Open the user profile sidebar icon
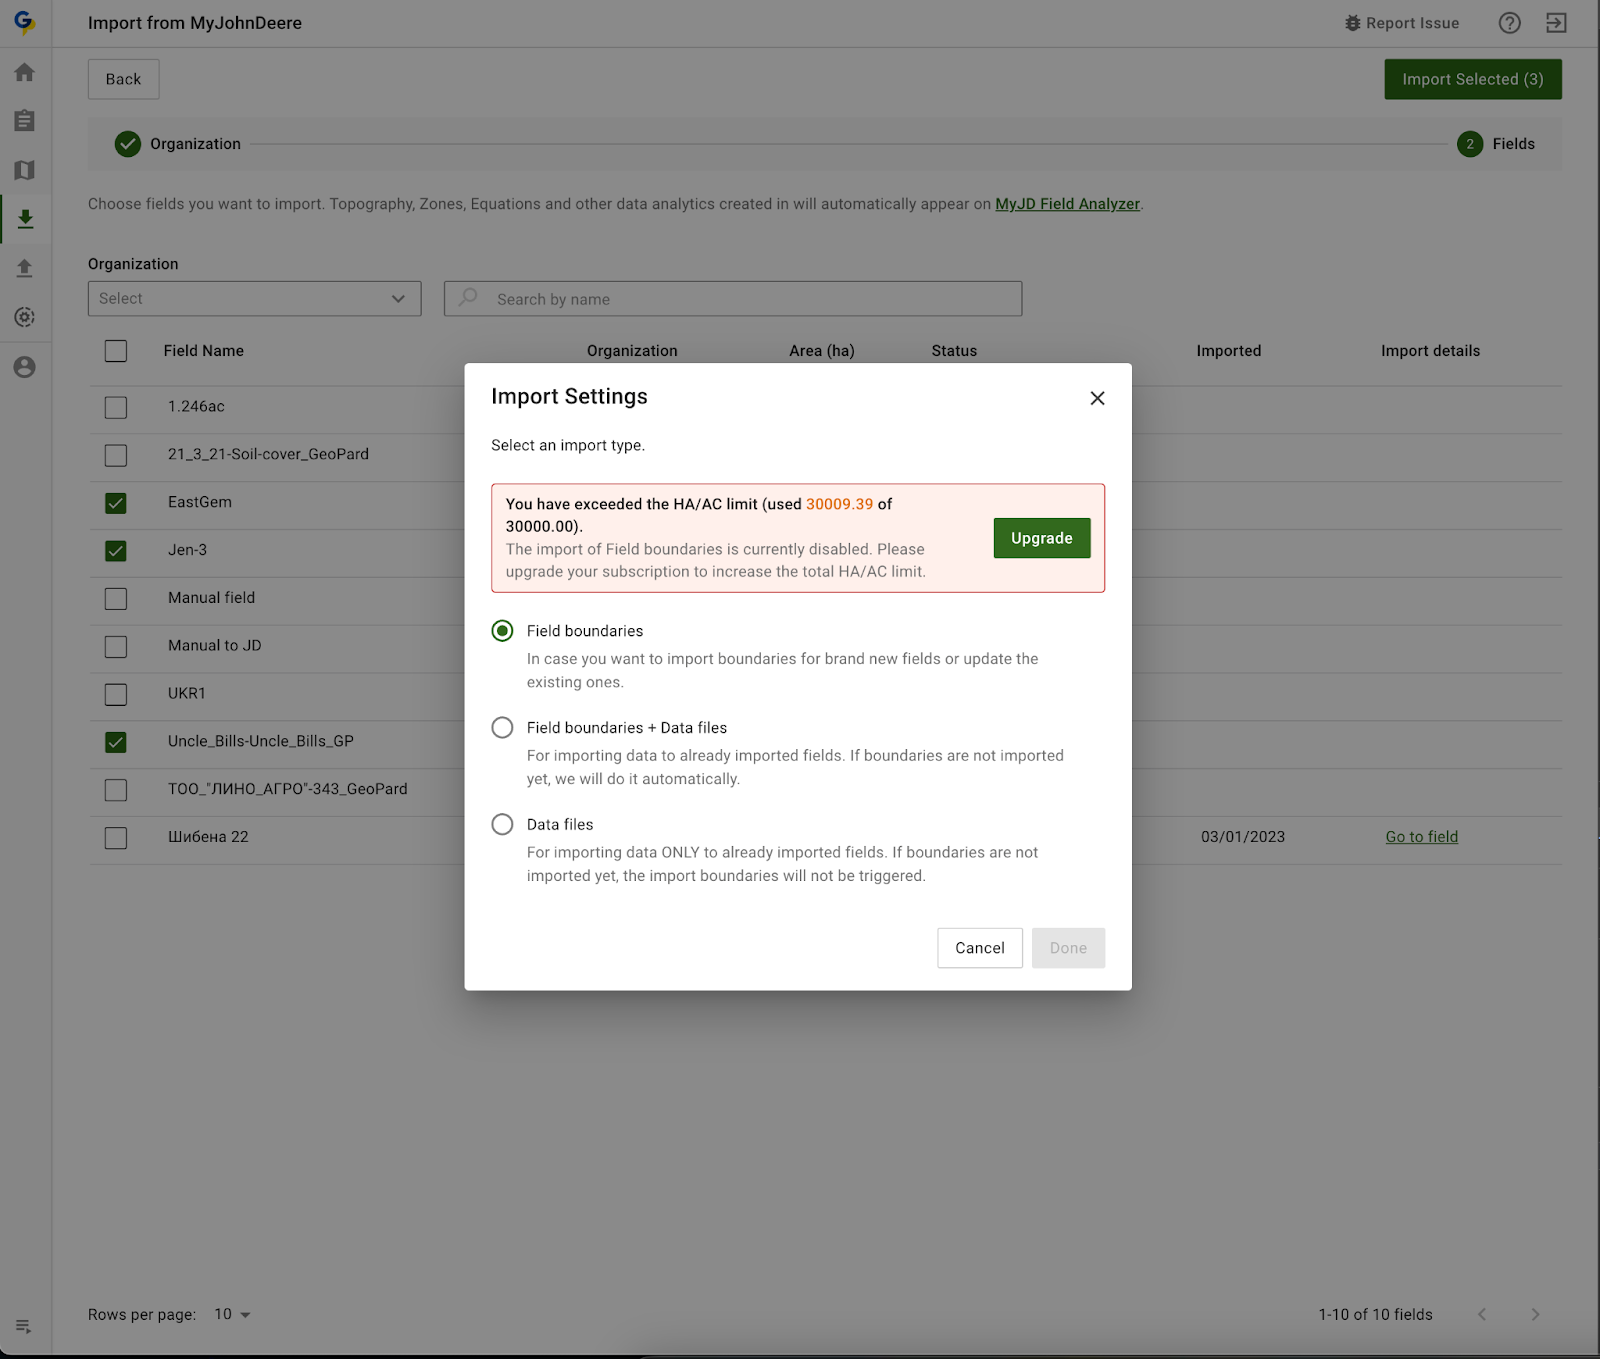 pos(25,367)
